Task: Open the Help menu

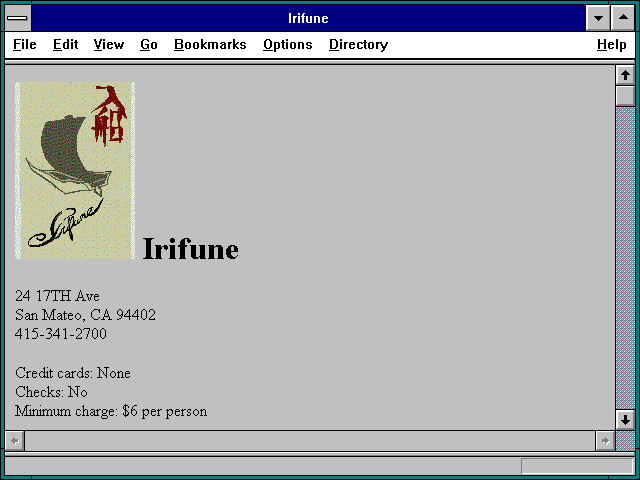Action: coord(611,44)
